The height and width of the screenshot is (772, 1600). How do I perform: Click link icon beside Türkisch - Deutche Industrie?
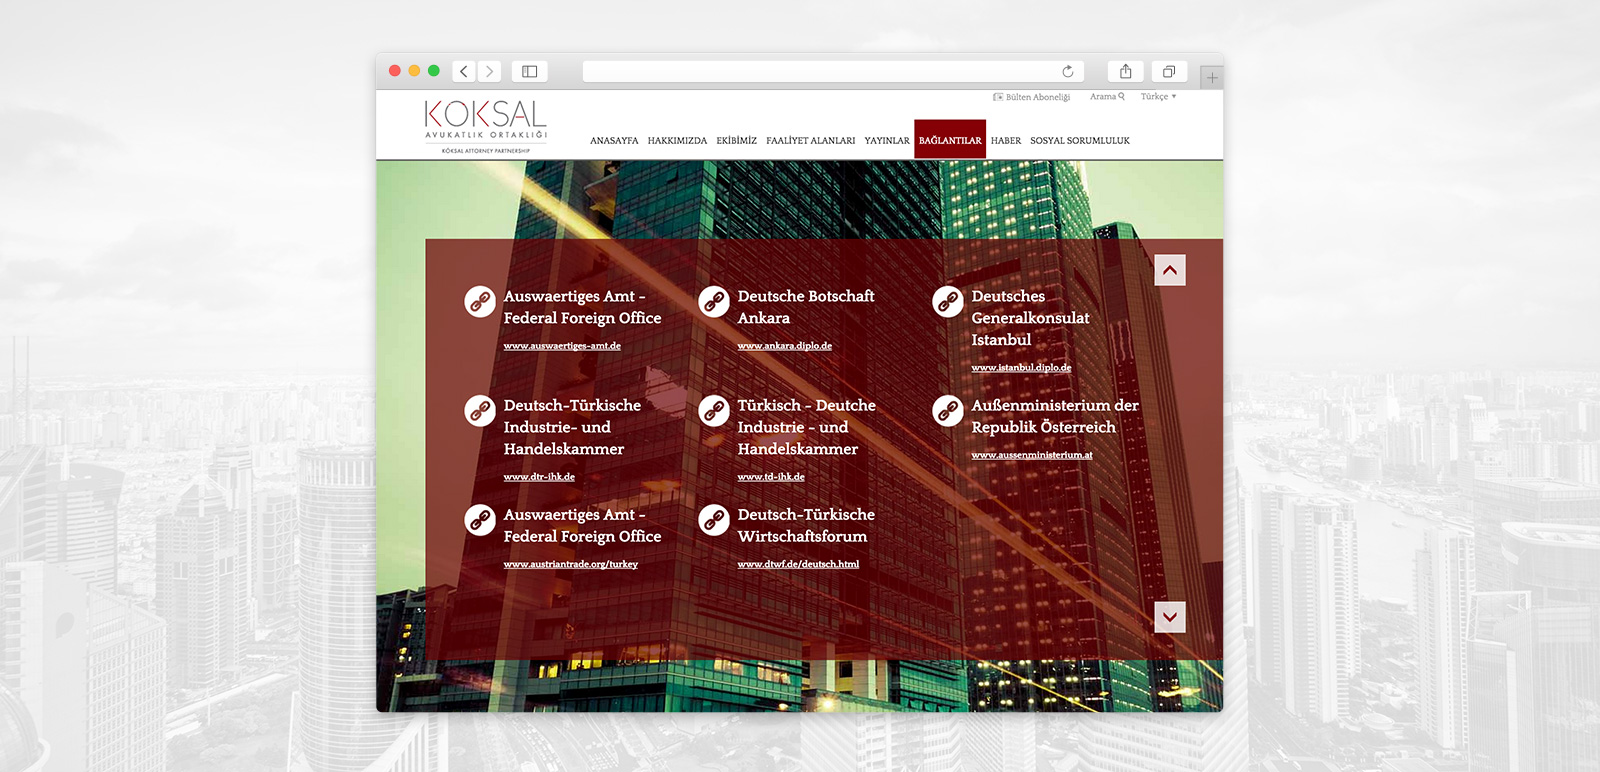coord(714,410)
